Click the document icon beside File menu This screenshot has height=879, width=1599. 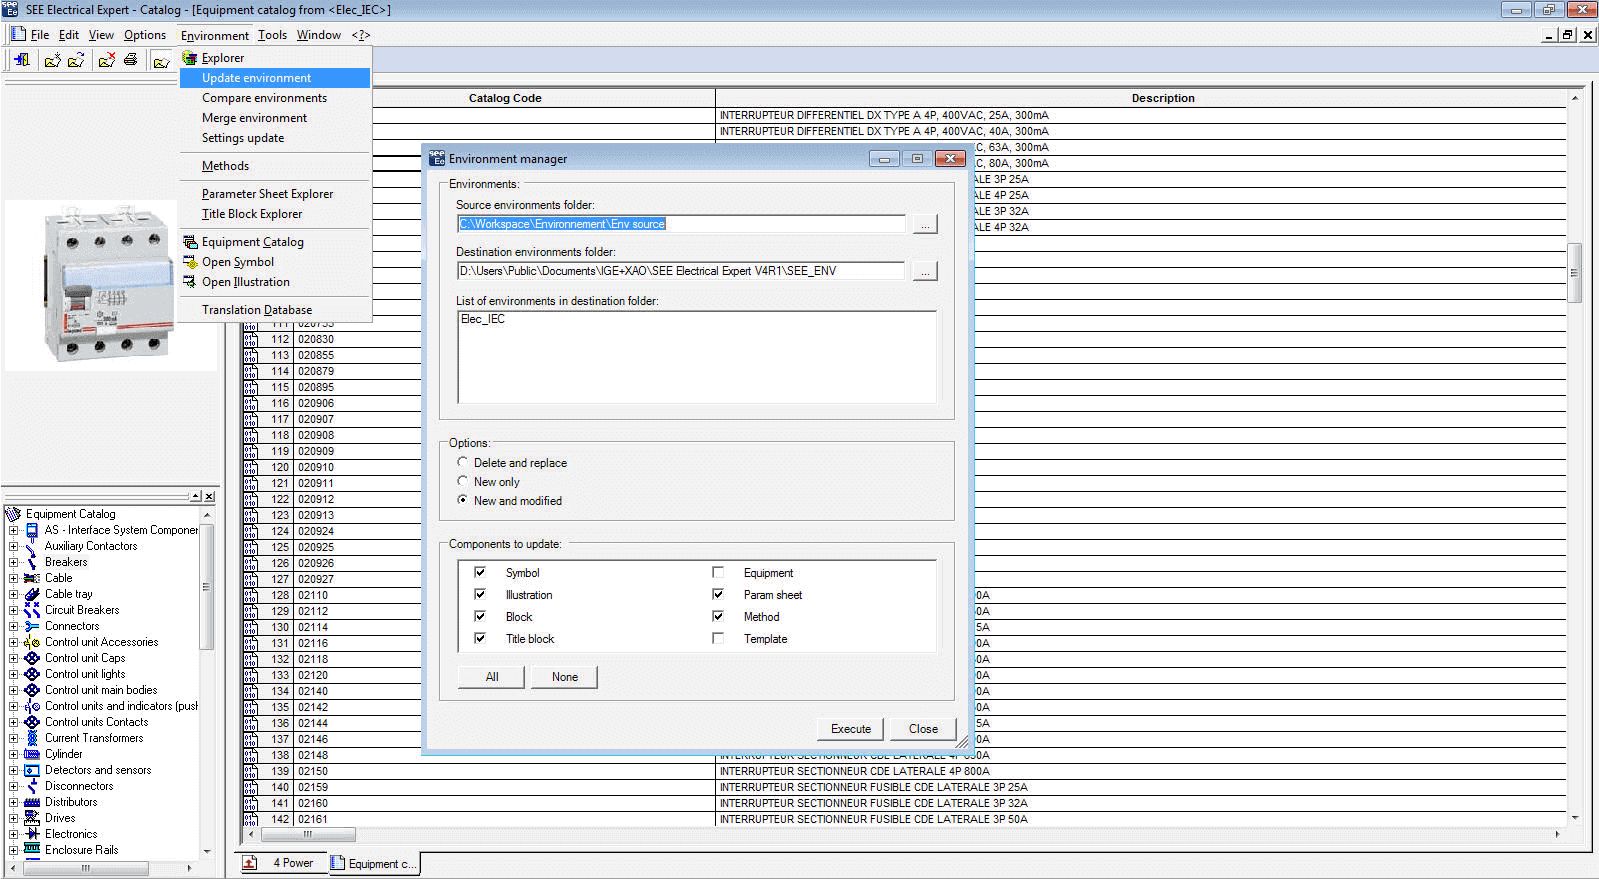tap(17, 34)
